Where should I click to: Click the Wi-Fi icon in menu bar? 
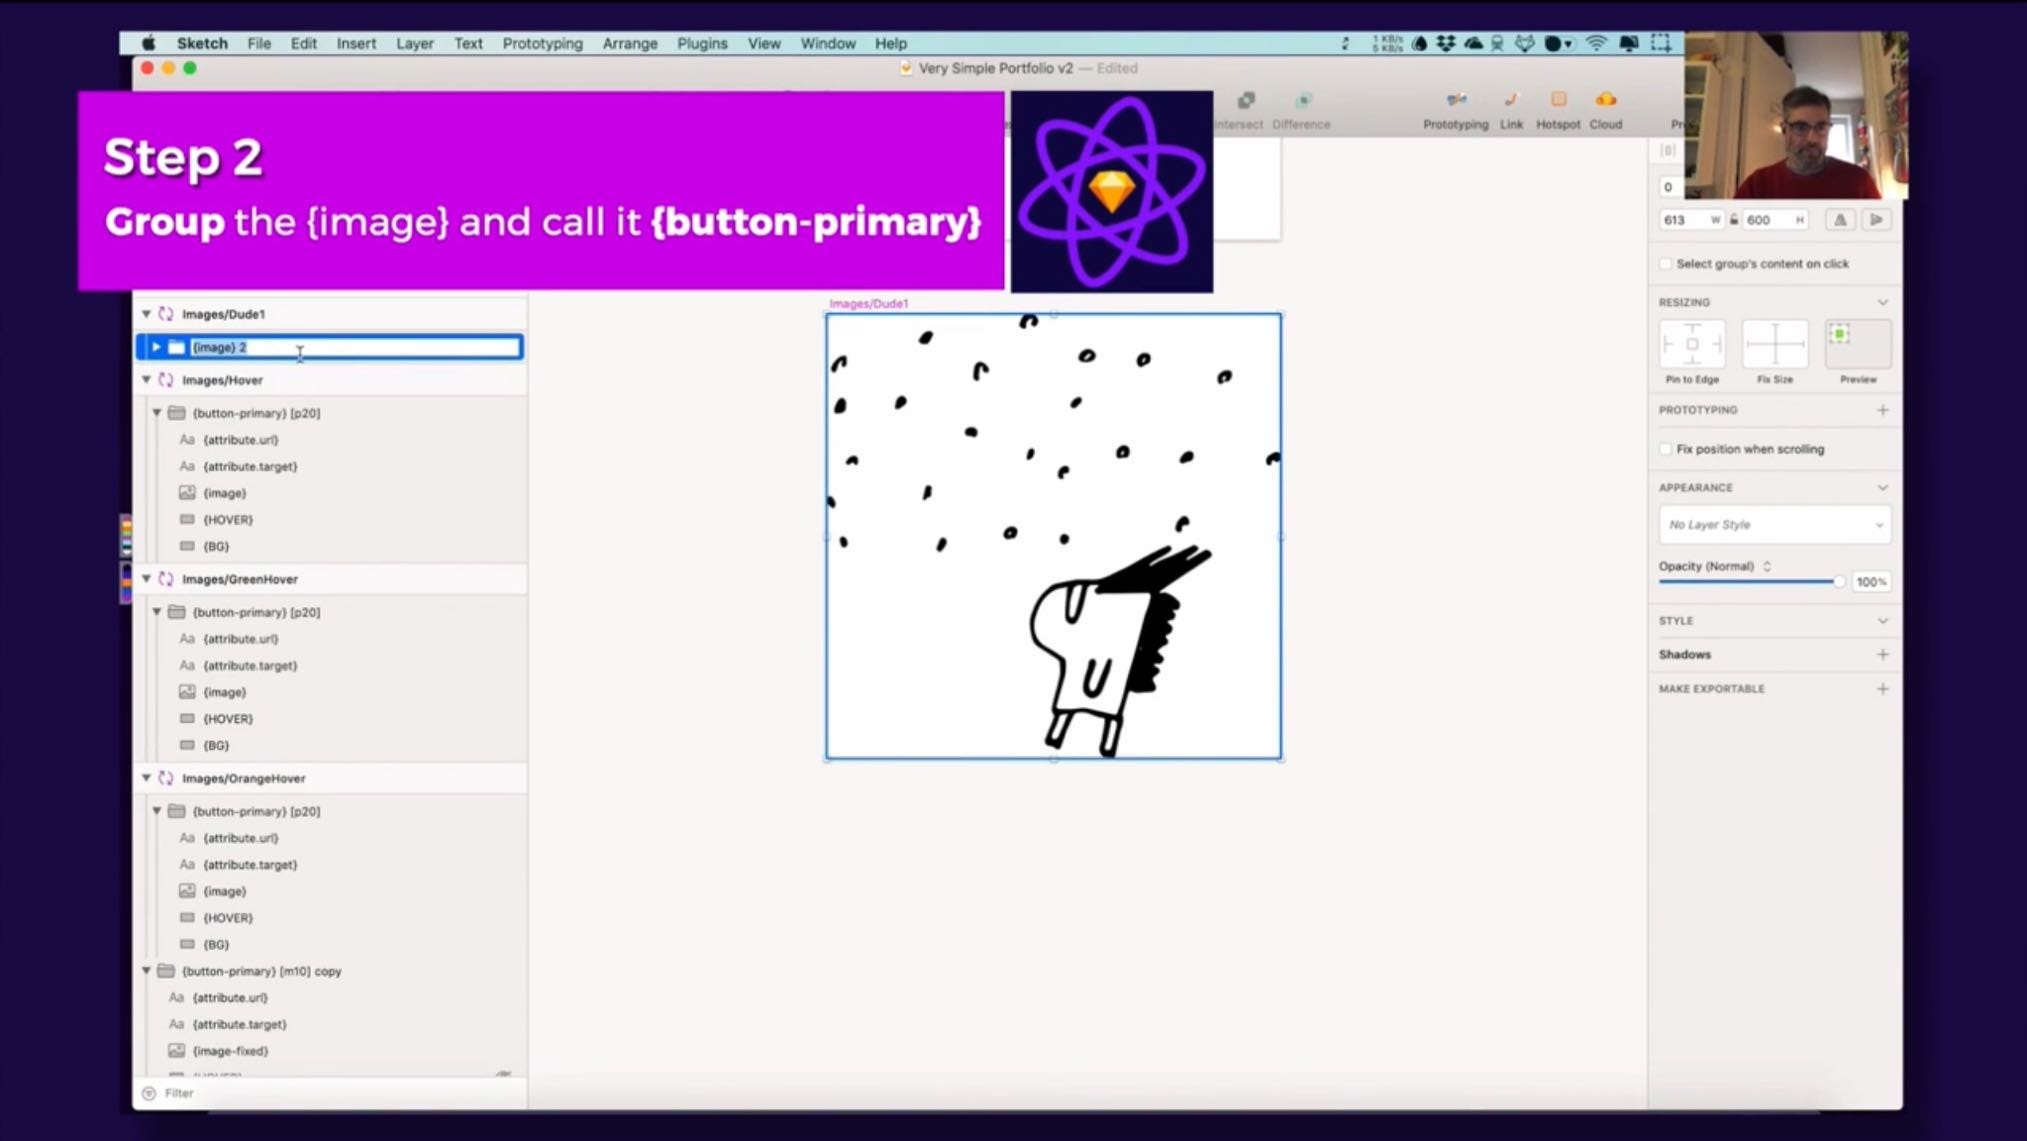tap(1596, 43)
